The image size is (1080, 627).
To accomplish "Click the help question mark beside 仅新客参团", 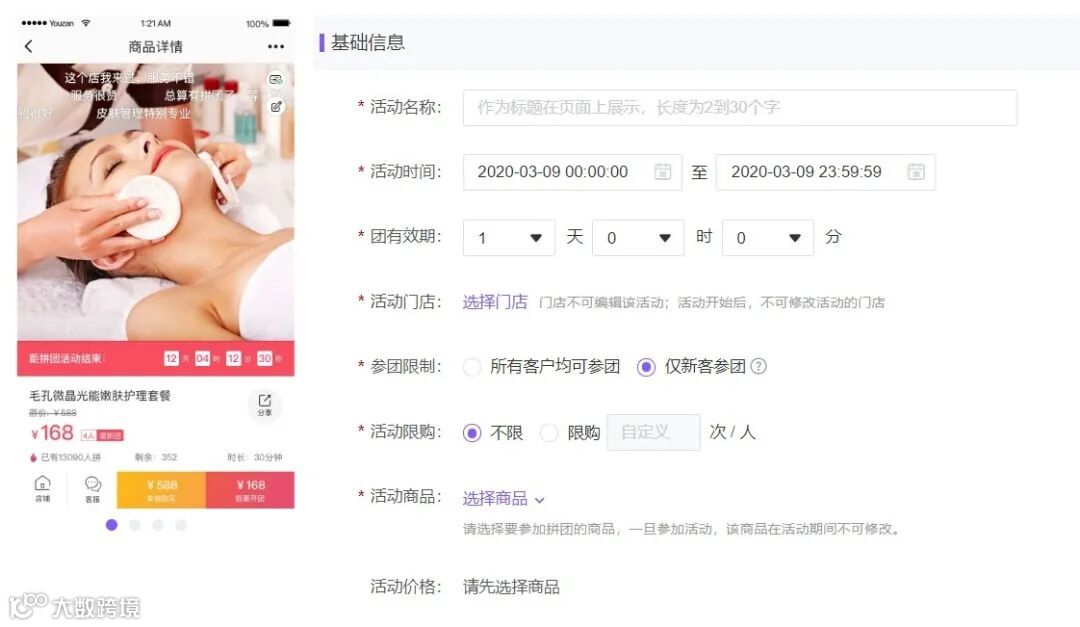I will (758, 367).
